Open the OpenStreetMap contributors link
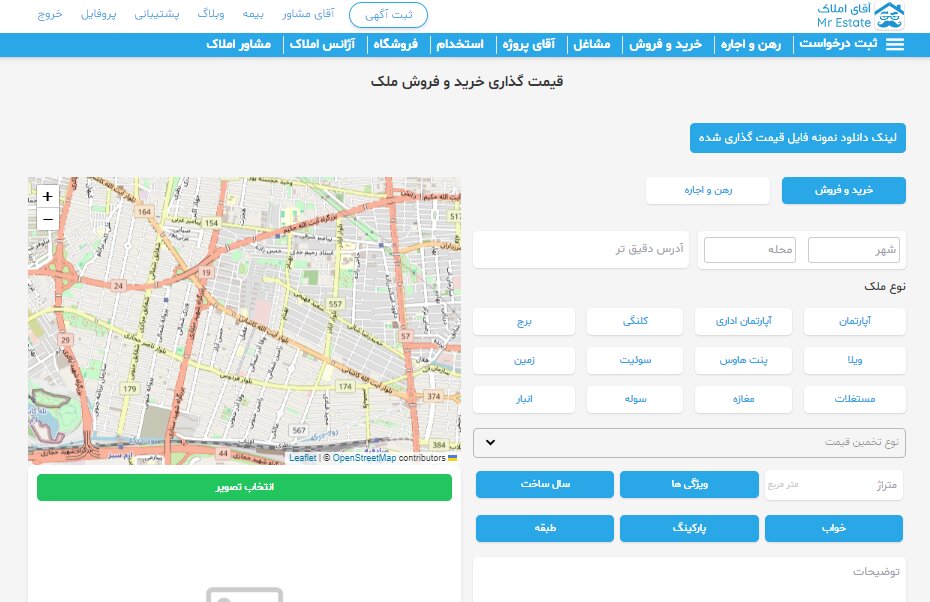930x602 pixels. pyautogui.click(x=364, y=458)
